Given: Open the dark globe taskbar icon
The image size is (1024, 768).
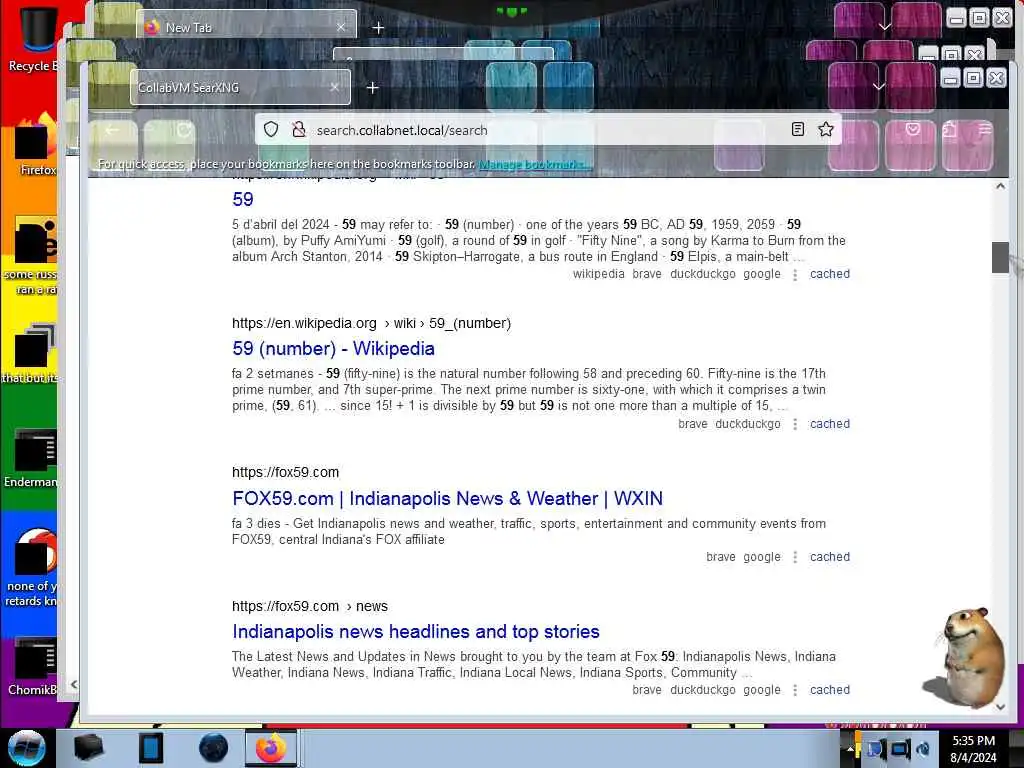Looking at the screenshot, I should [214, 748].
